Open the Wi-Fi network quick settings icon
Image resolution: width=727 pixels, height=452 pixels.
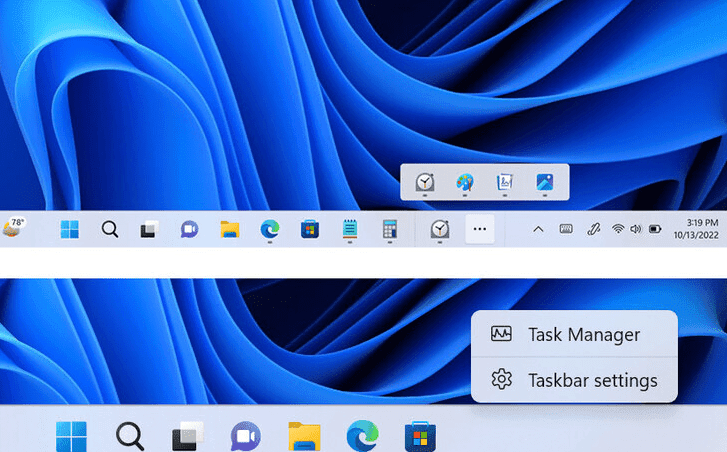click(x=618, y=229)
